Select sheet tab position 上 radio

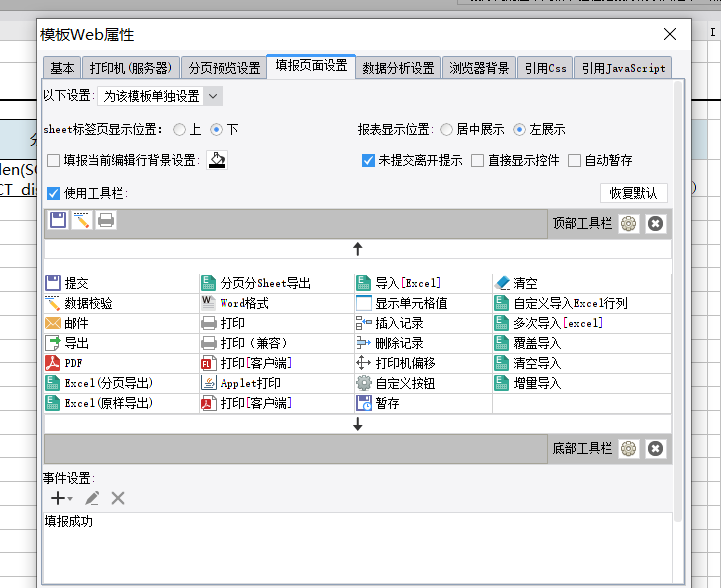tap(179, 130)
